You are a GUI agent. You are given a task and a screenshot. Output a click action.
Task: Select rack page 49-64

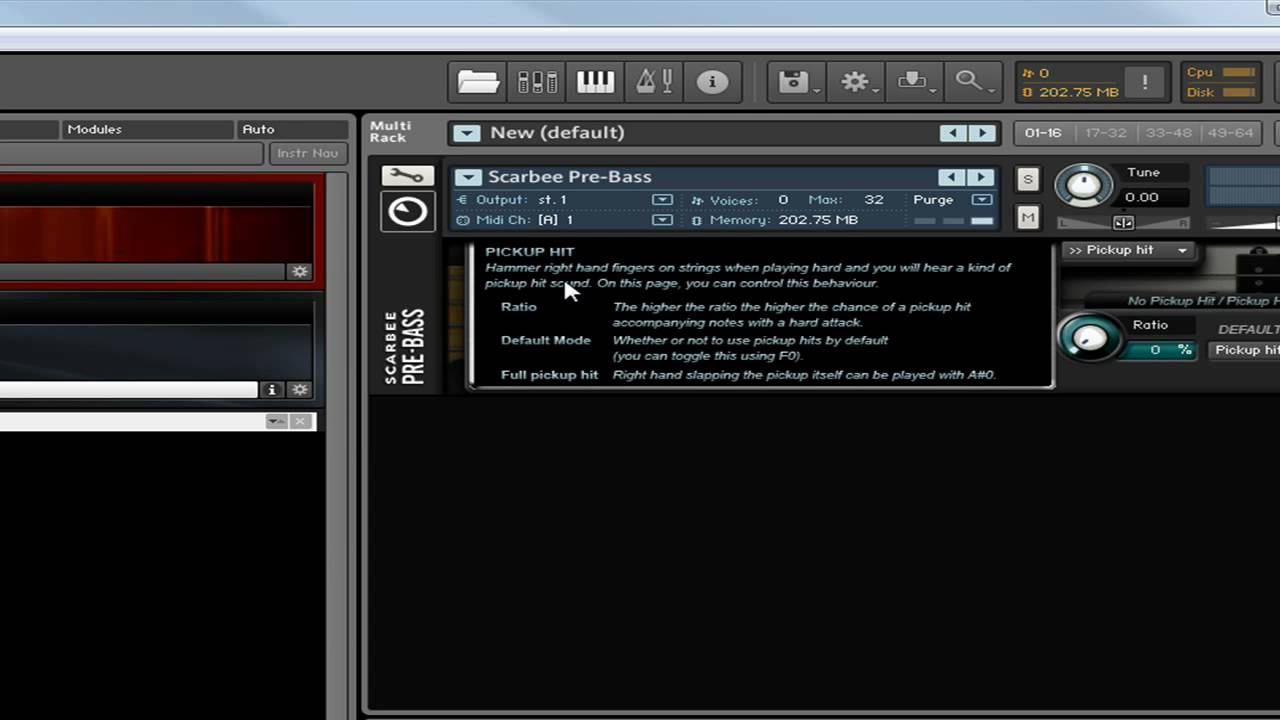pos(1230,133)
